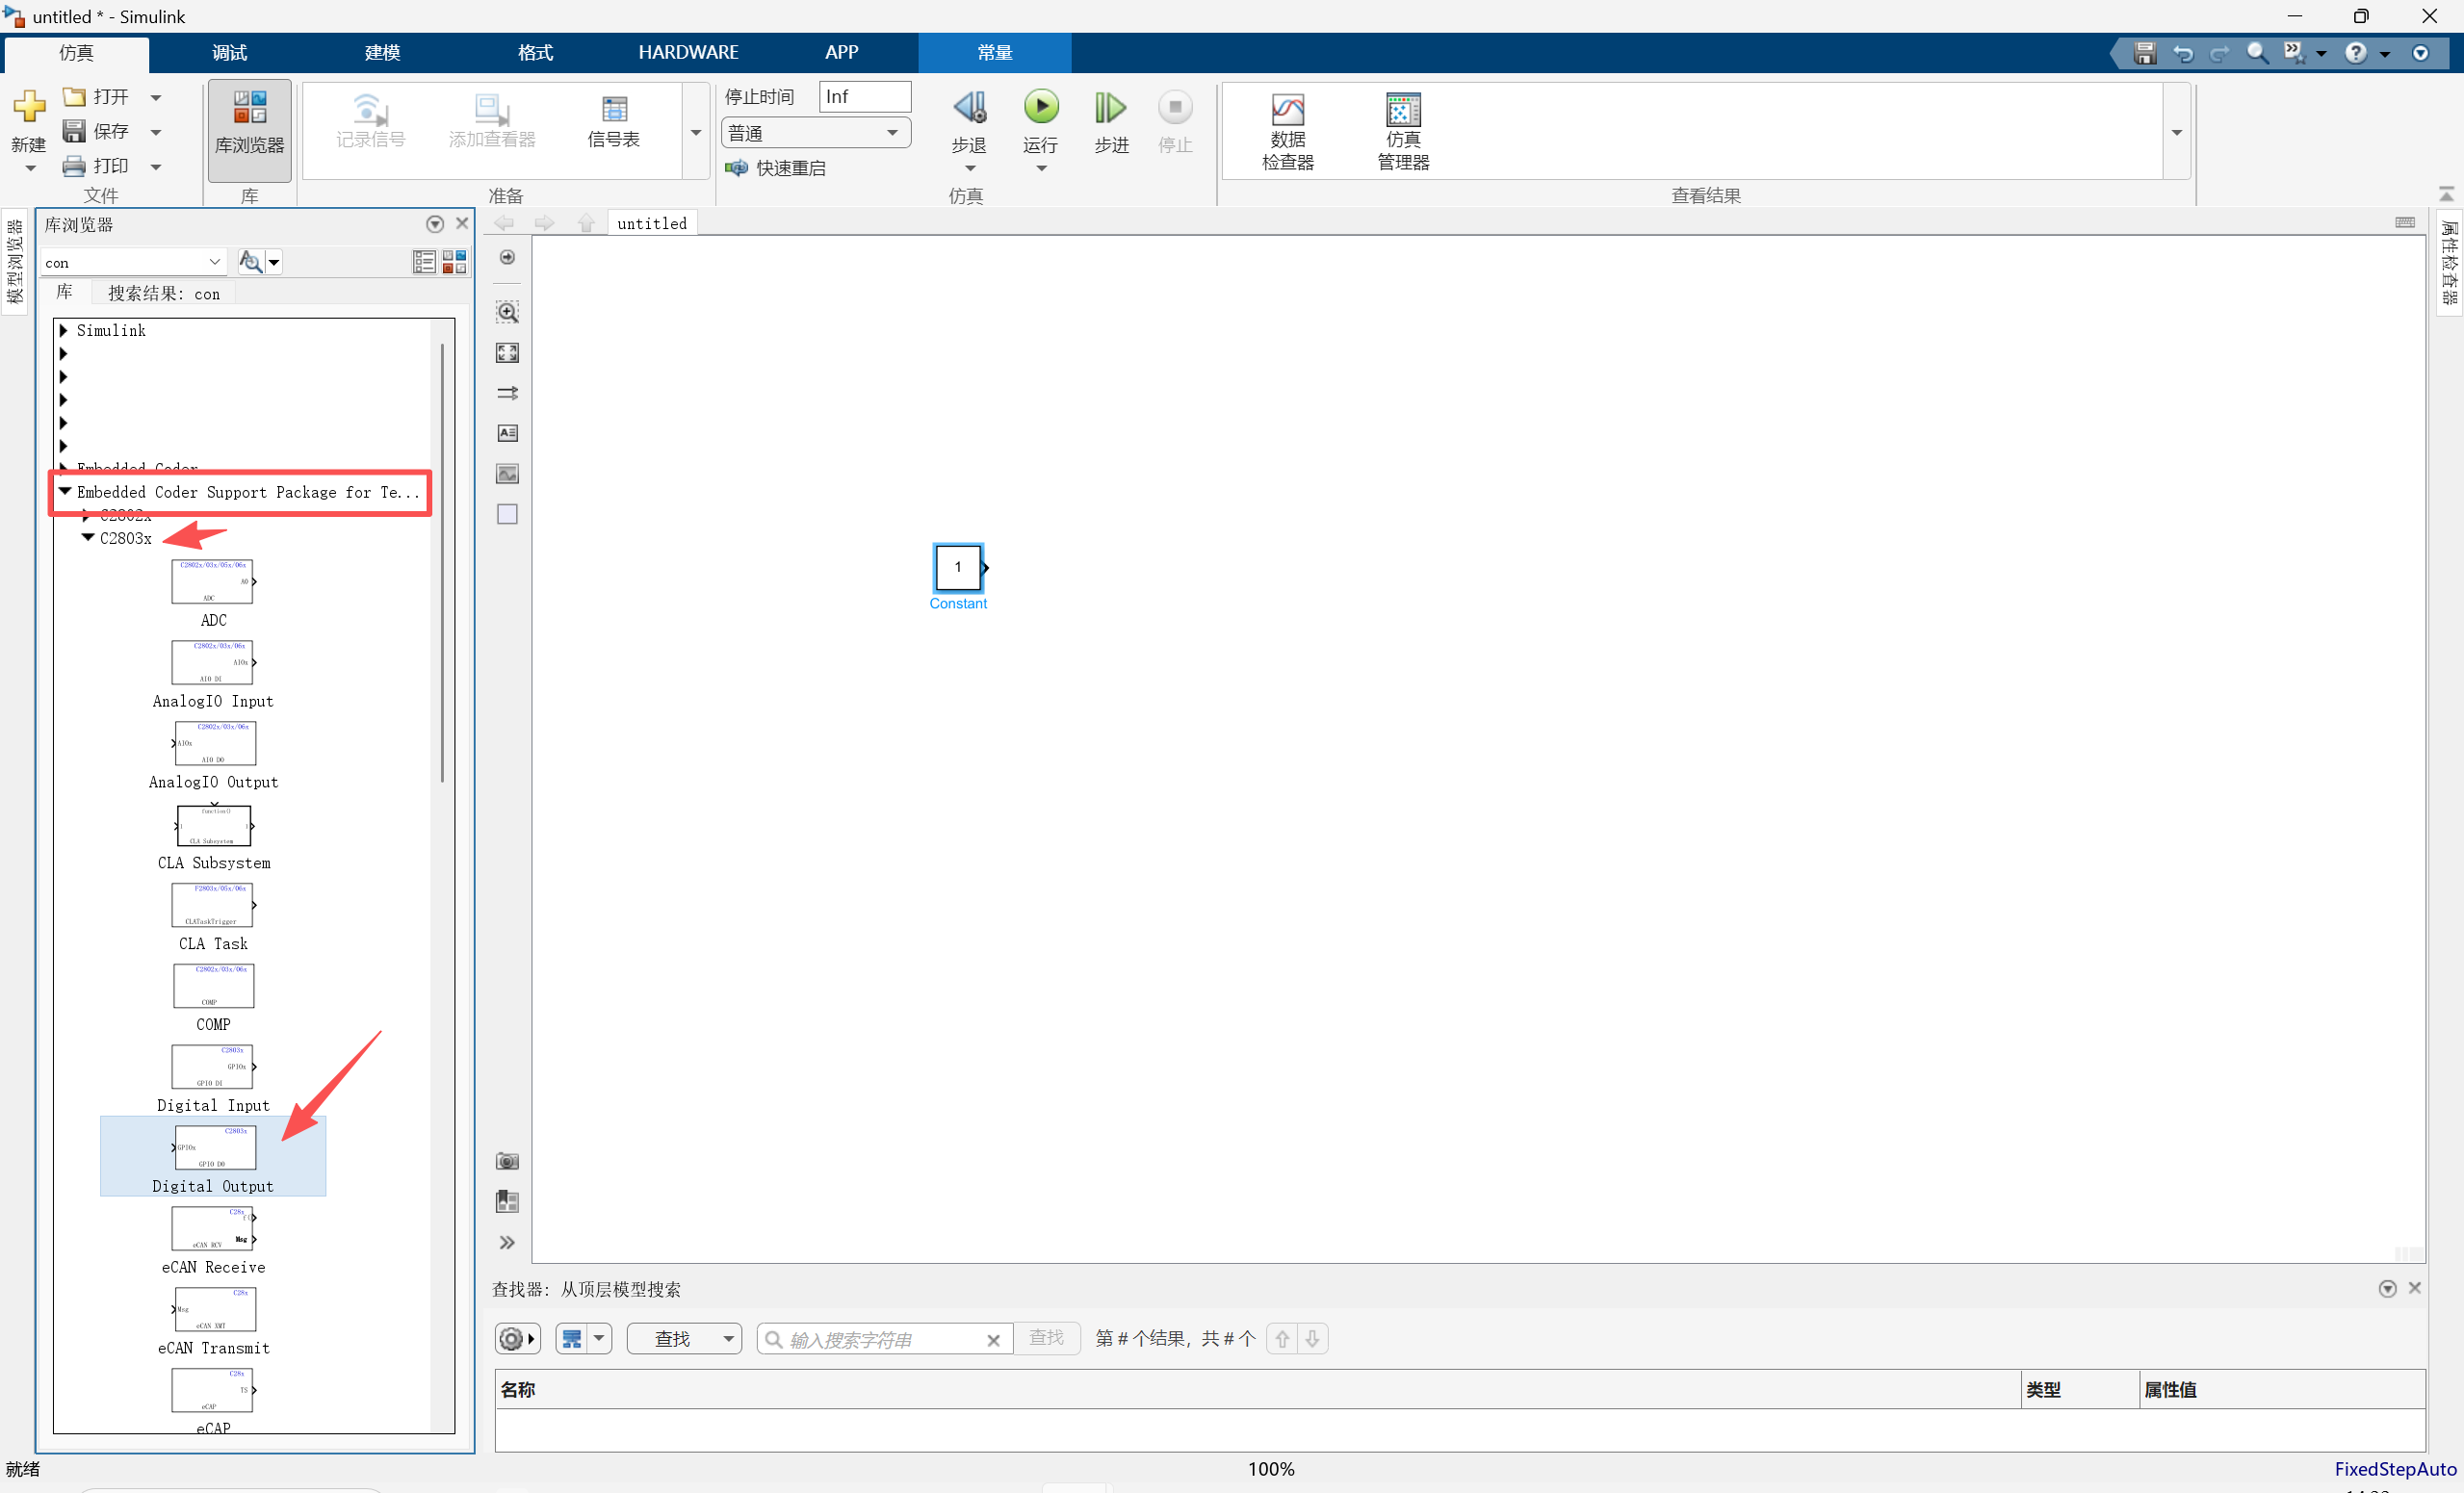Click the Step Forward (步进) icon
2464x1493 pixels.
point(1110,108)
